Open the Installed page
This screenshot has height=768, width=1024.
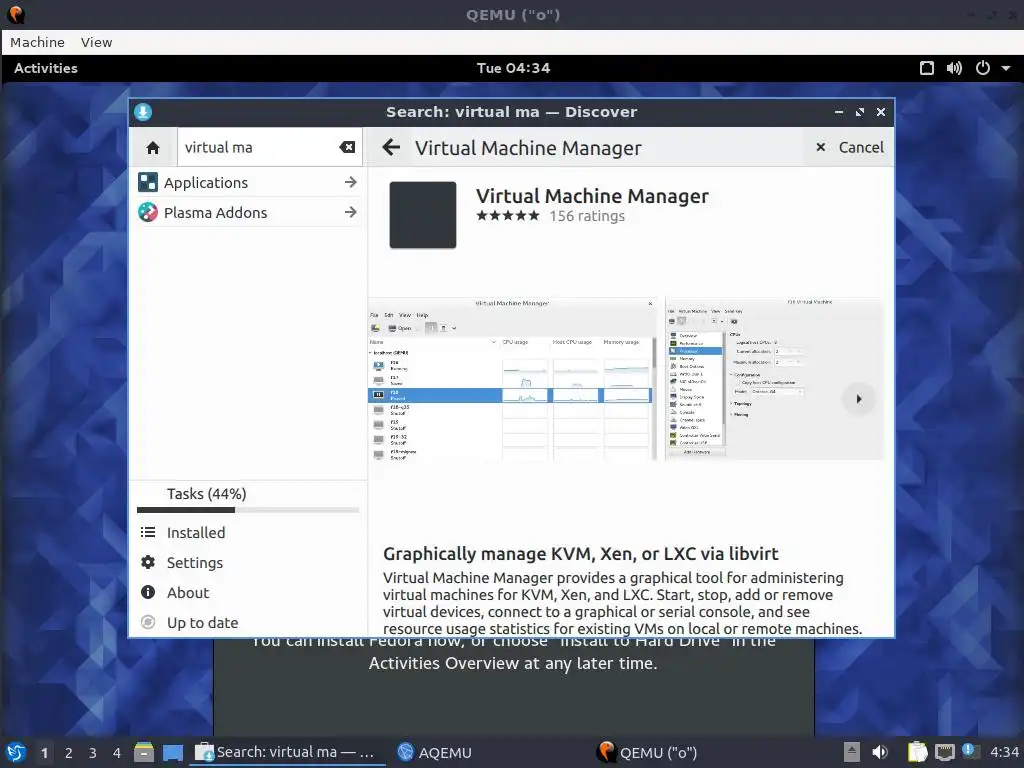point(248,533)
